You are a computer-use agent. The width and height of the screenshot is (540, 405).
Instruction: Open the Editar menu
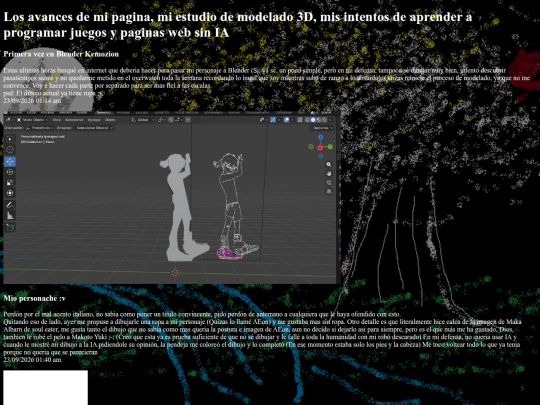coord(31,112)
